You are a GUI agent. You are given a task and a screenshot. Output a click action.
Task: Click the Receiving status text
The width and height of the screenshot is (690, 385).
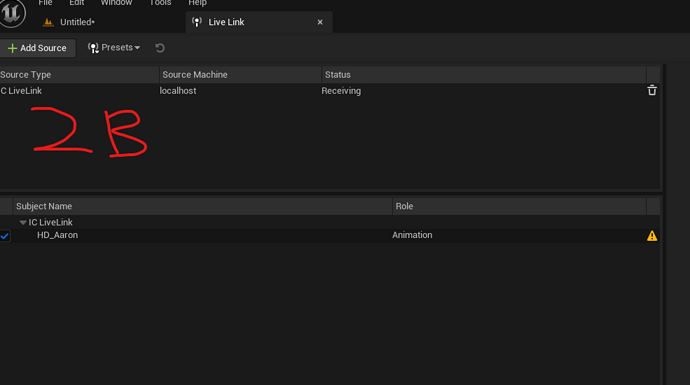(x=341, y=91)
